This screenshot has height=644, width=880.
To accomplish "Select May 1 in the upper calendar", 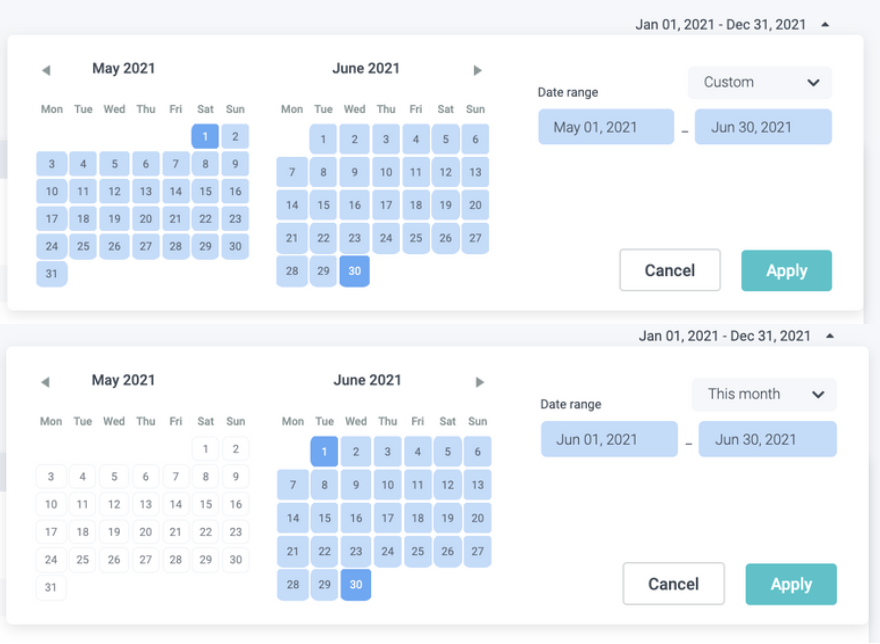I will (x=205, y=137).
